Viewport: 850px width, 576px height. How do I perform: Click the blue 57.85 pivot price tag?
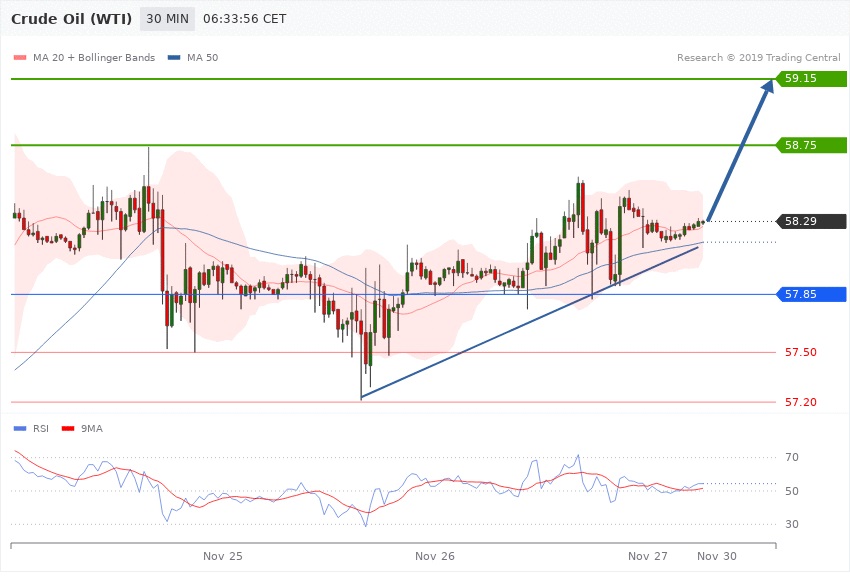tap(807, 294)
